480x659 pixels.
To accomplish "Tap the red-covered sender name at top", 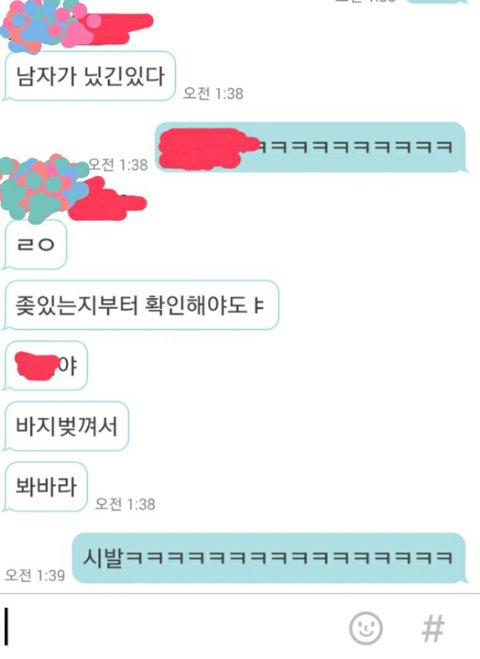I will (x=120, y=29).
